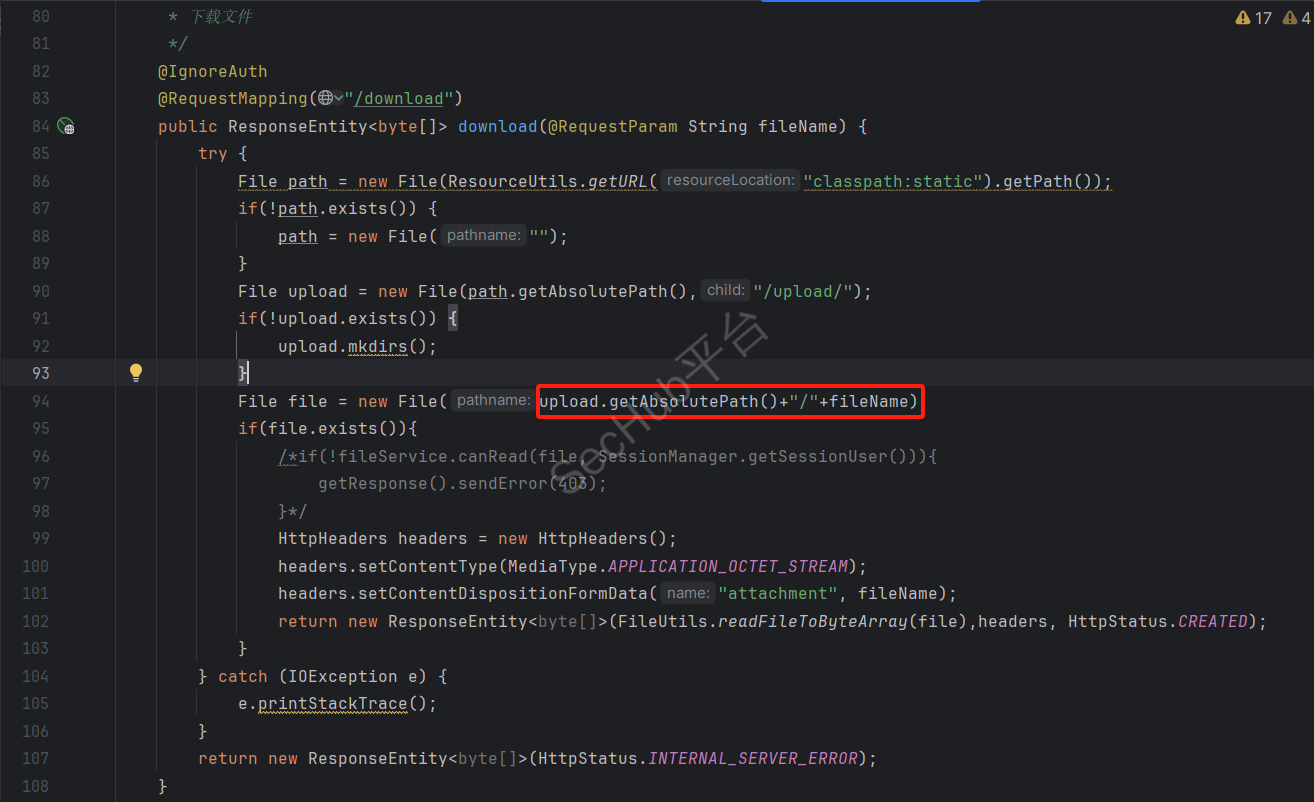
Task: Click the resourceLocation: inlay hint
Action: click(730, 181)
